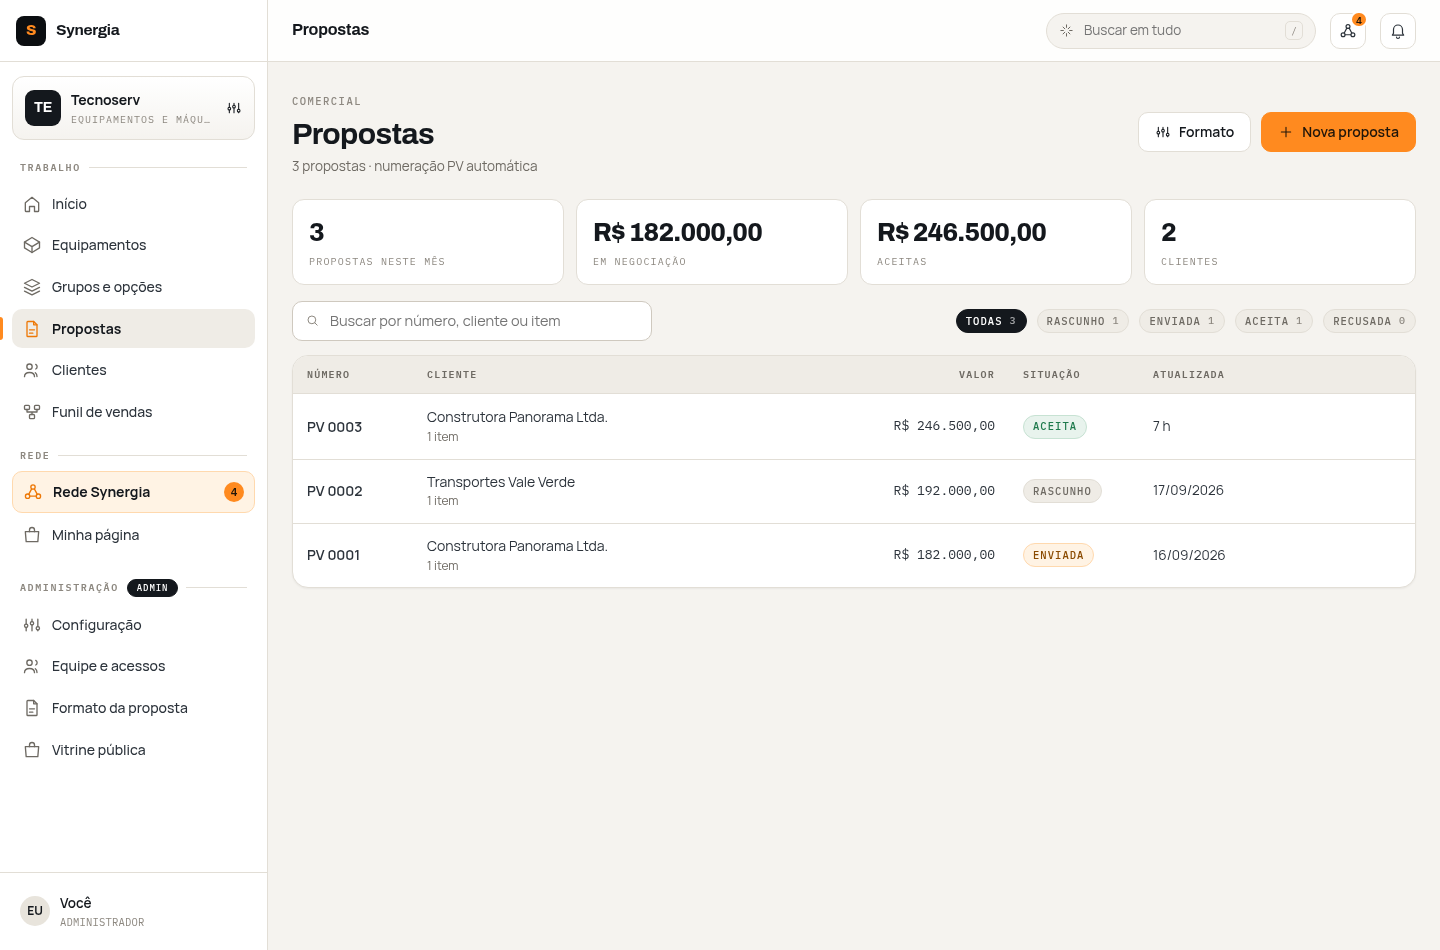1440x950 pixels.
Task: Click the EU avatar
Action: point(35,911)
